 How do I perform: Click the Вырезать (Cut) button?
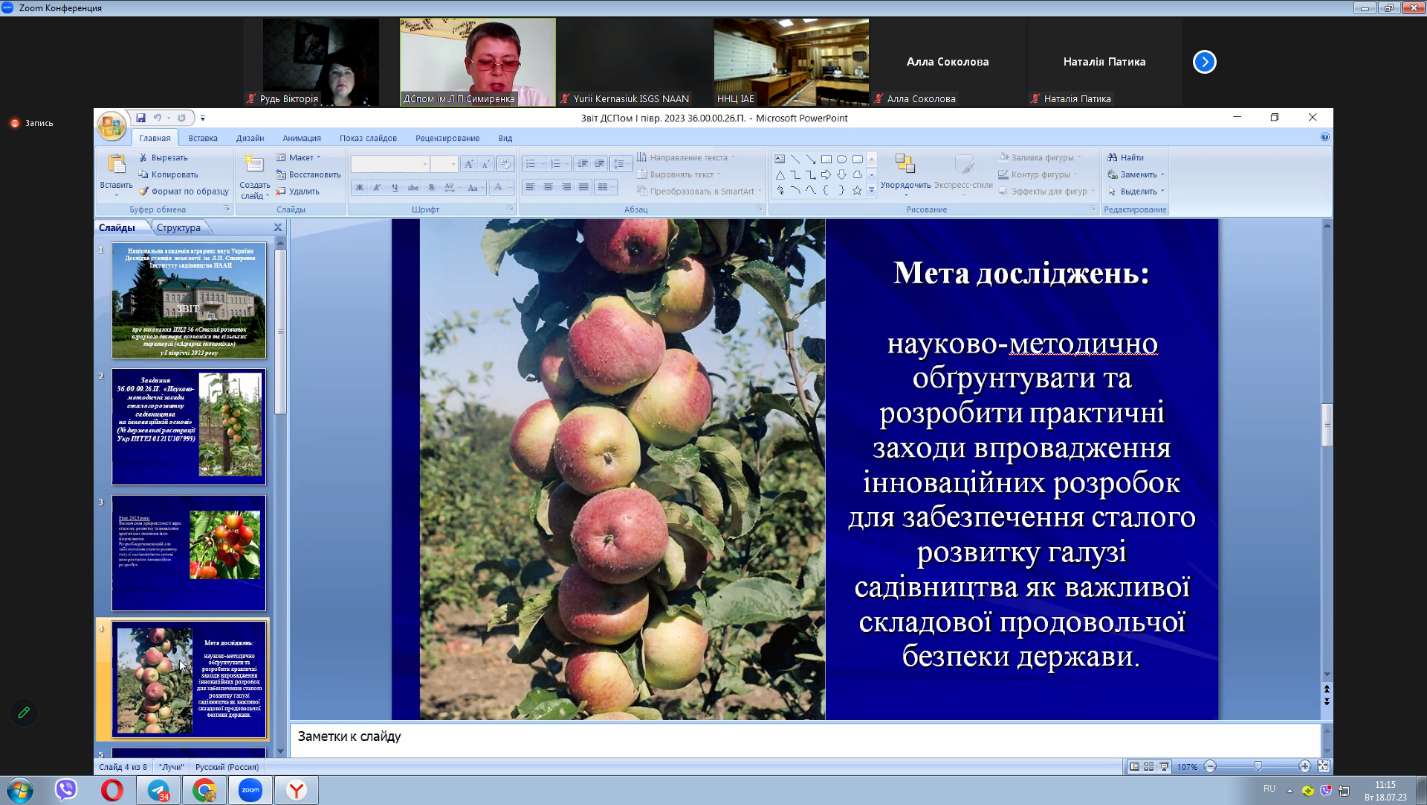pos(162,158)
